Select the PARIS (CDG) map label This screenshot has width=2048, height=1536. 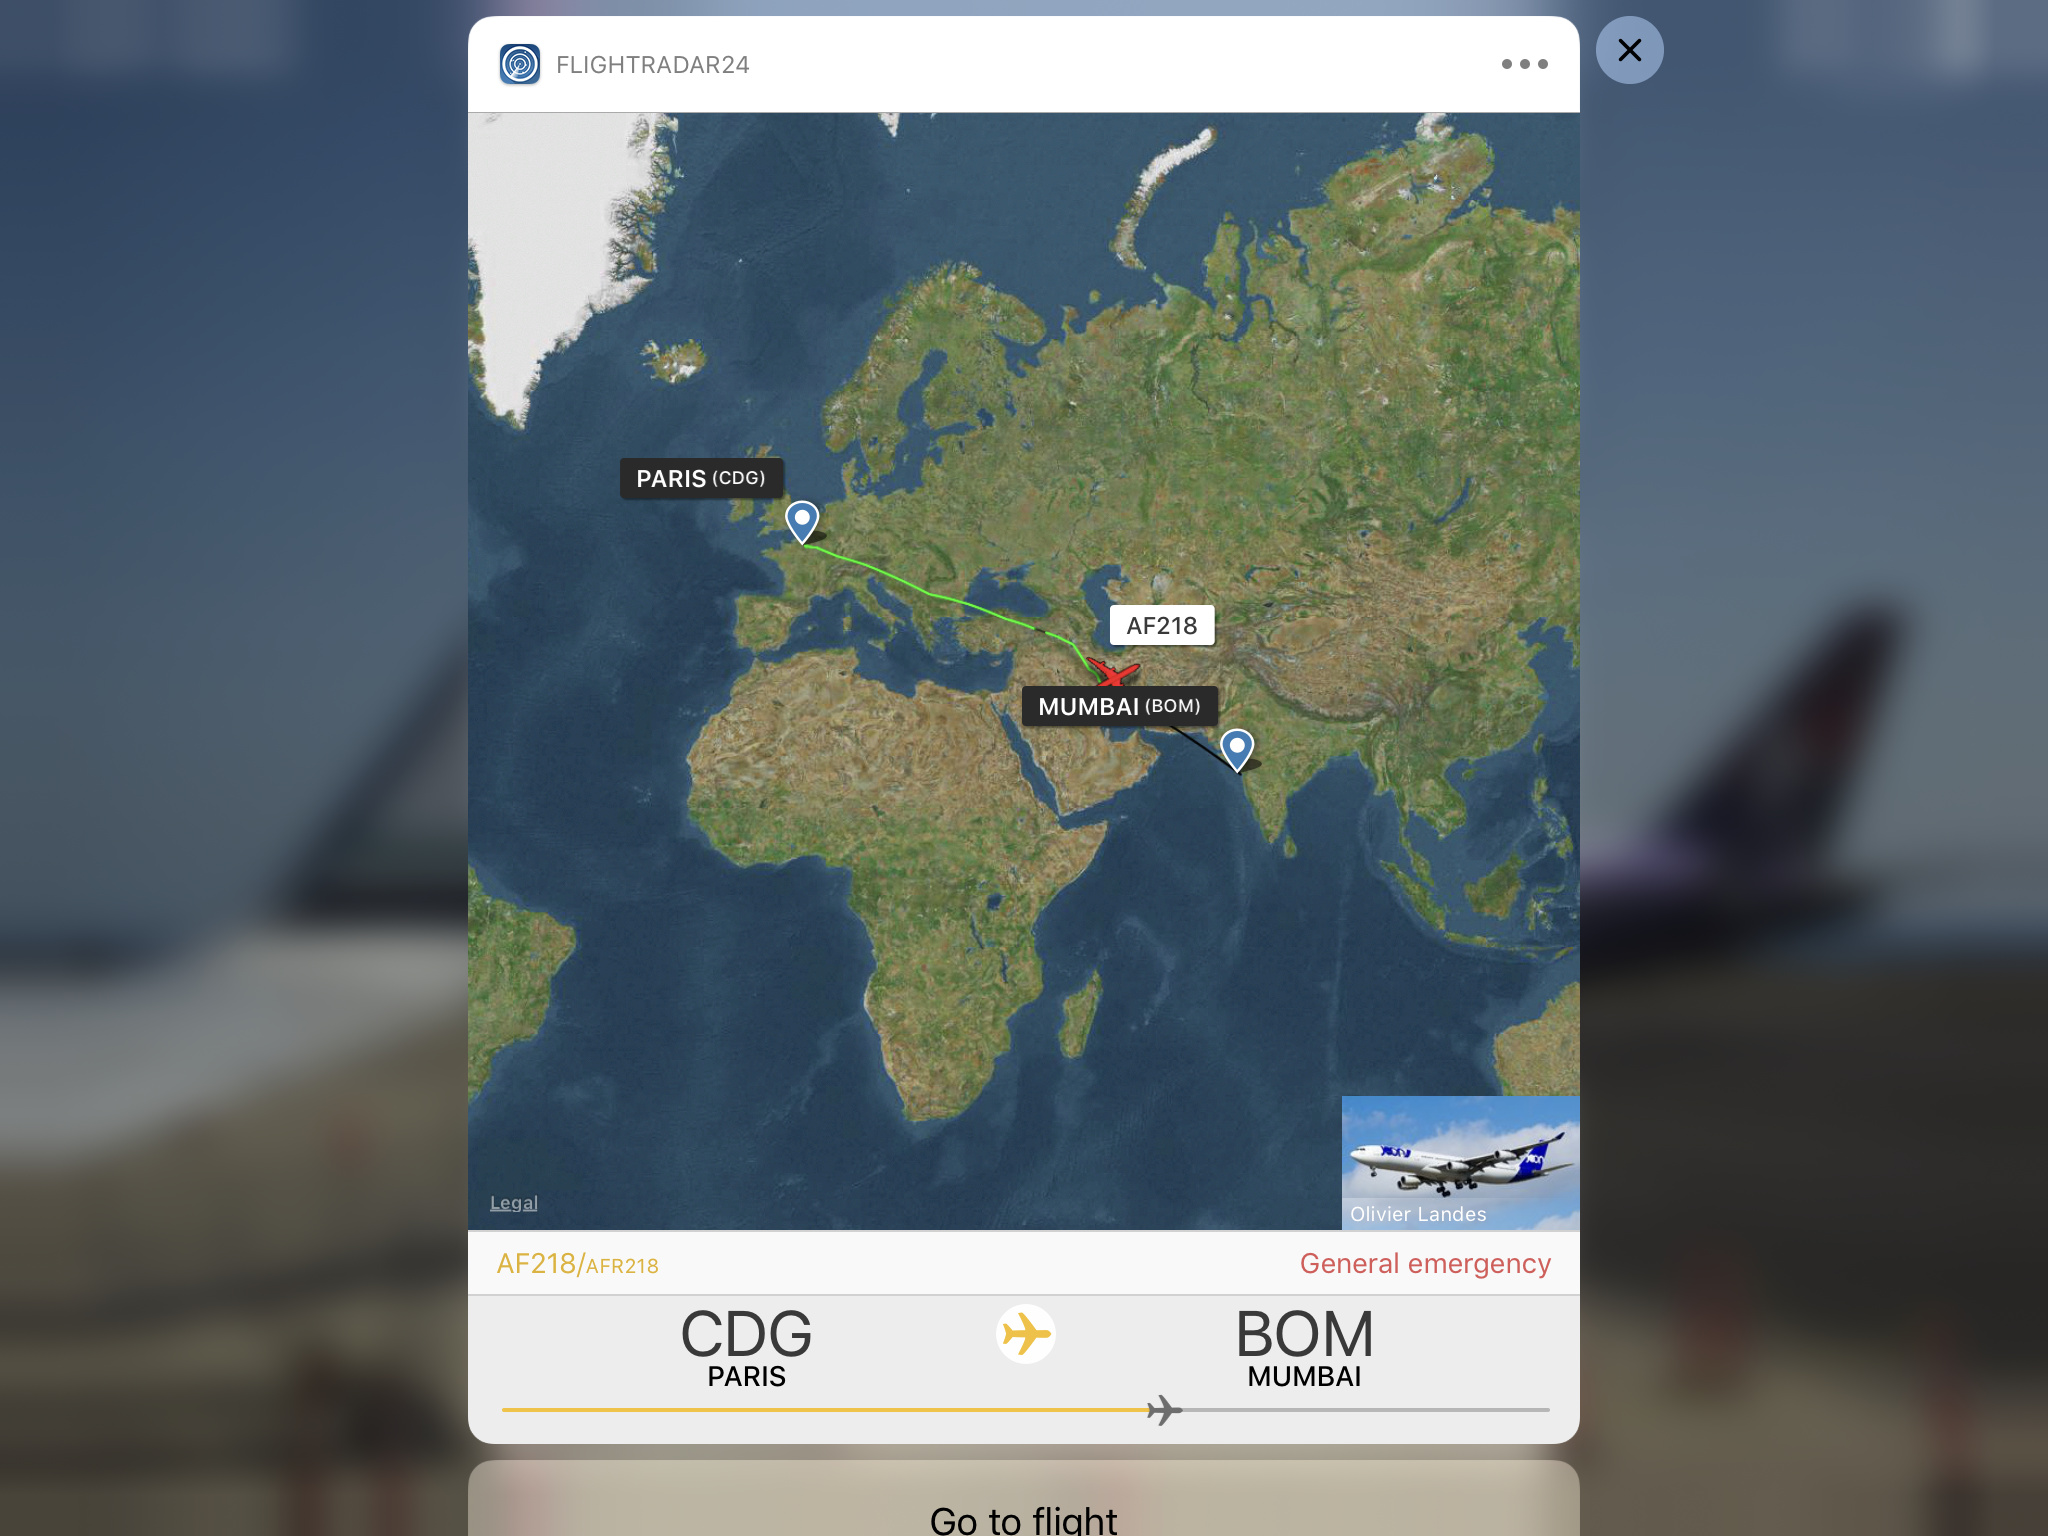click(701, 479)
